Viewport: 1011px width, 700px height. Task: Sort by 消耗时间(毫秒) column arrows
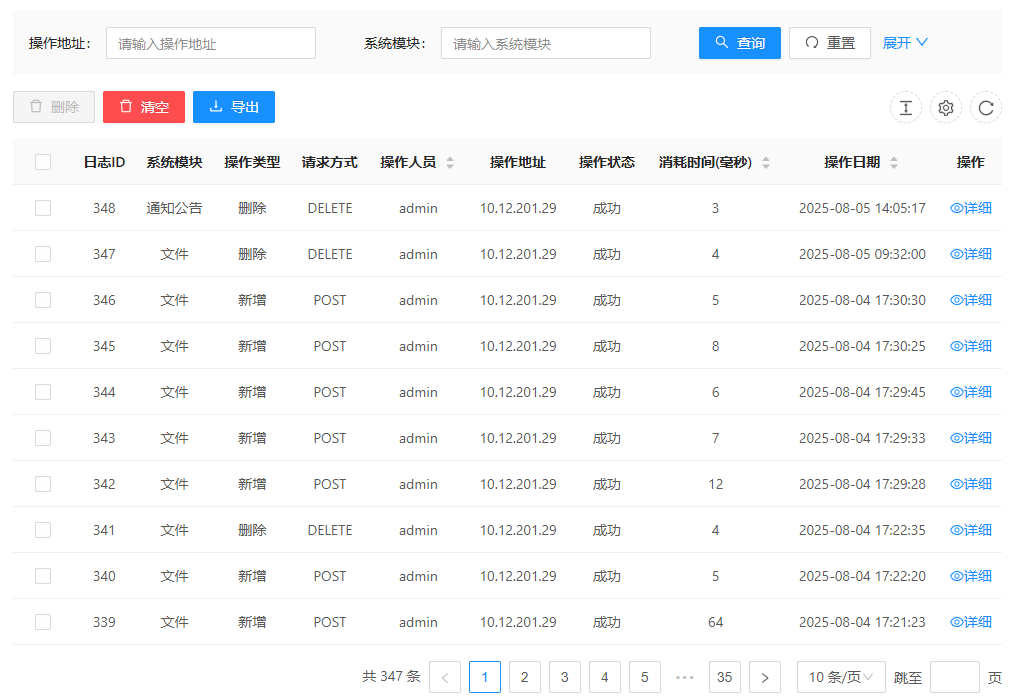coord(766,163)
